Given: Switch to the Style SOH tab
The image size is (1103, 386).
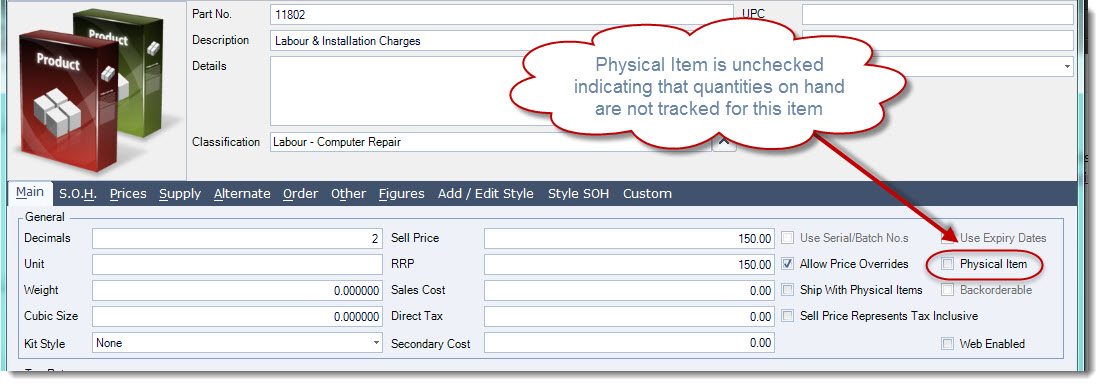Looking at the screenshot, I should 578,193.
